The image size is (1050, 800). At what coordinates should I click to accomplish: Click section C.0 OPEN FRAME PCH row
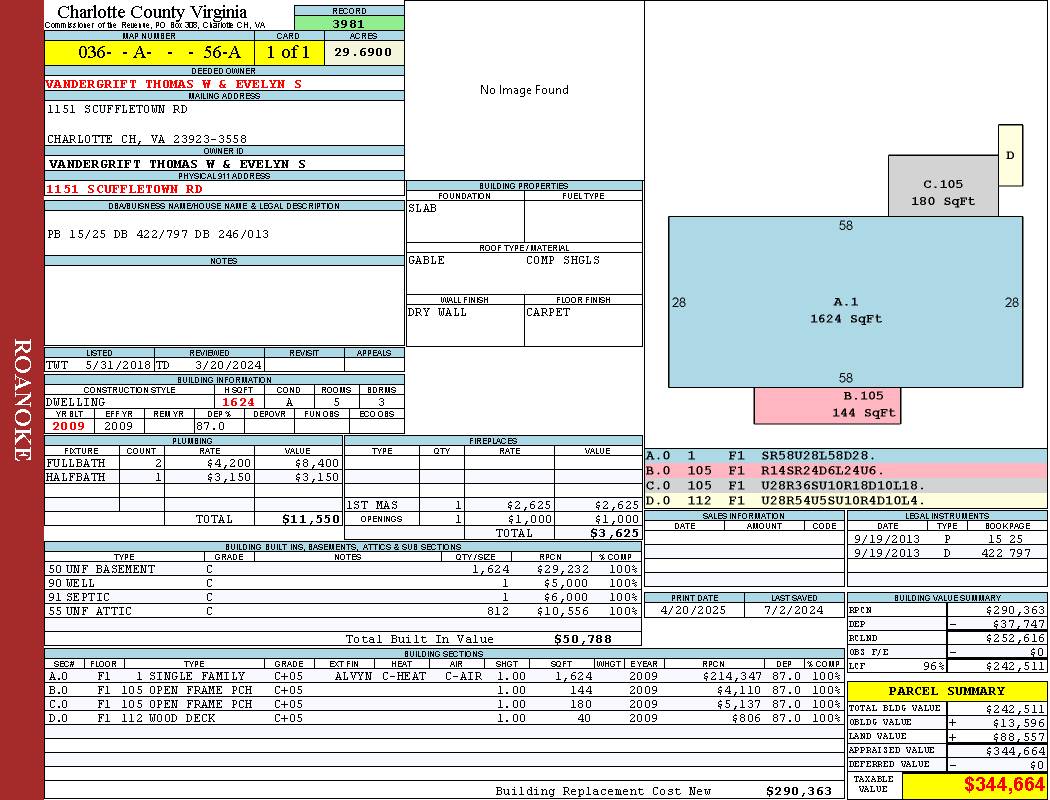pos(445,704)
